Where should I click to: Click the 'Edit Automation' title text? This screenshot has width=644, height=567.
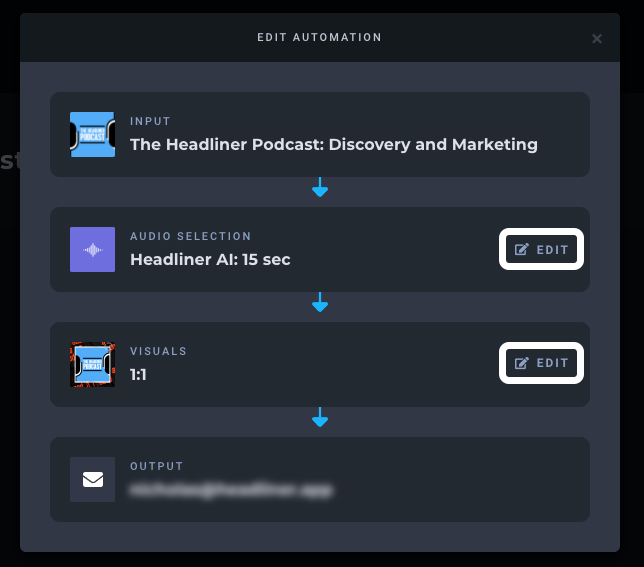pos(320,37)
